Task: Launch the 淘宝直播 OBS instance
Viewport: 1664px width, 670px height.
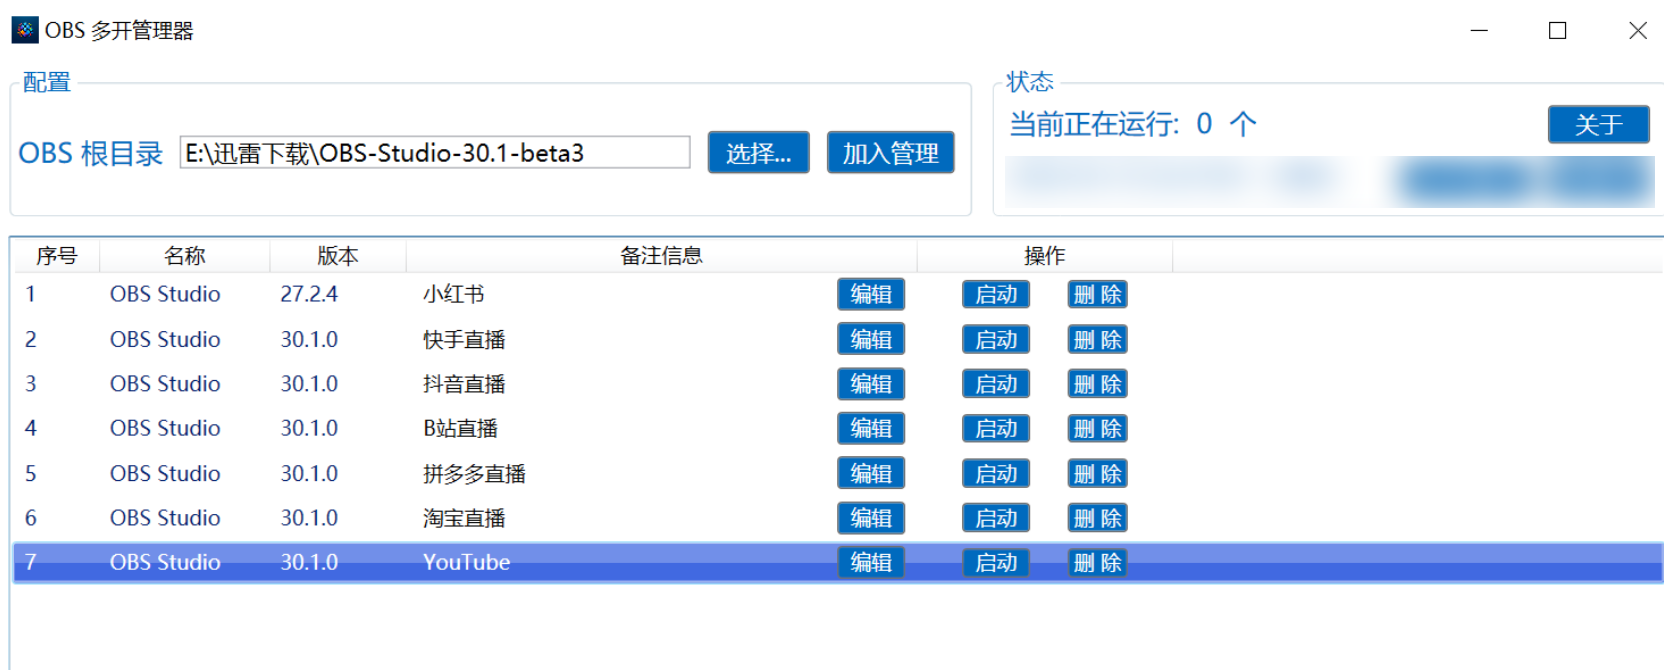Action: (x=996, y=518)
